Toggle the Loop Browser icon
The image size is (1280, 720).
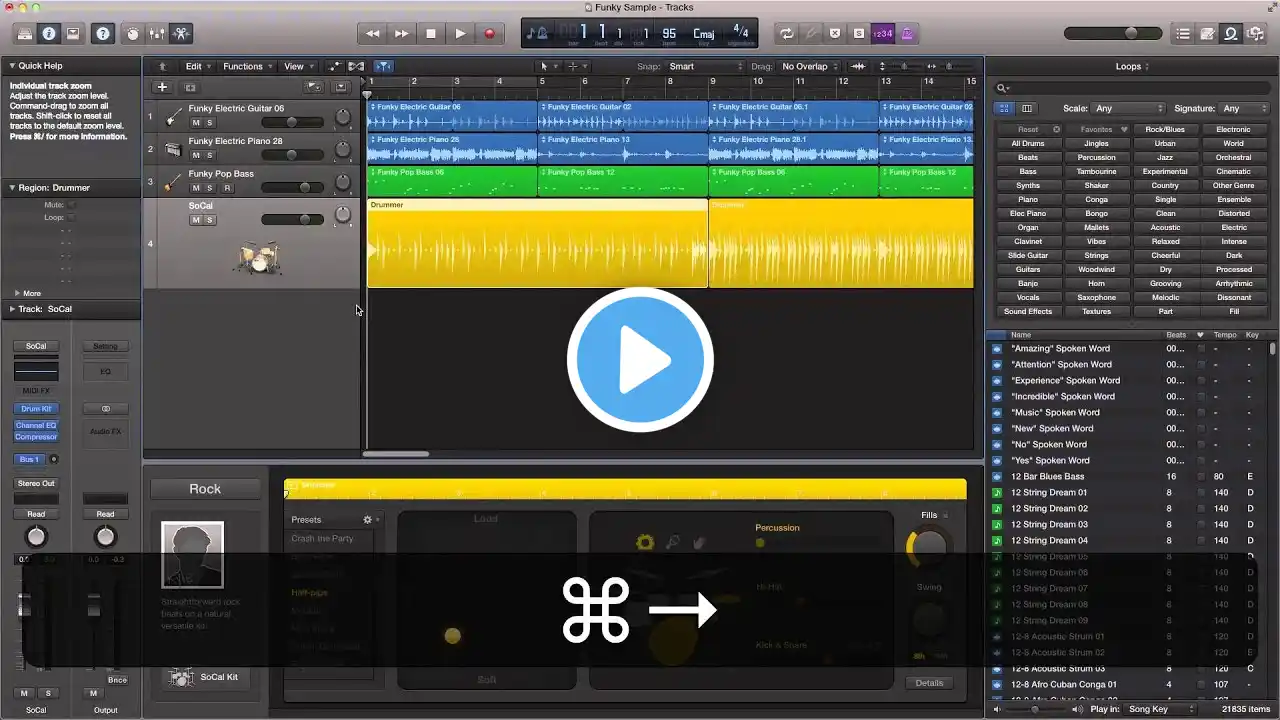point(1231,33)
